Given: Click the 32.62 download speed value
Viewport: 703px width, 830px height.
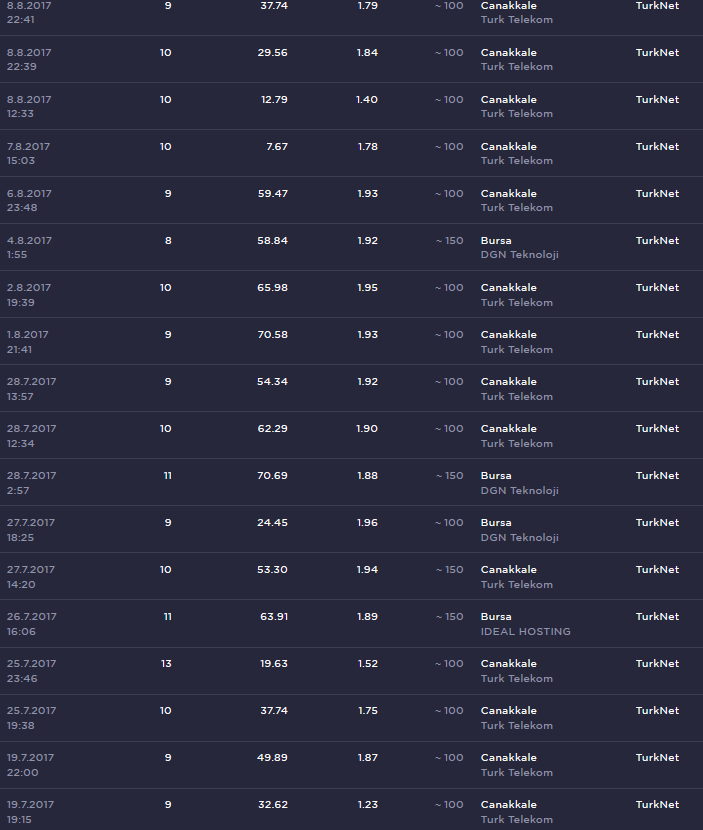Looking at the screenshot, I should point(273,805).
